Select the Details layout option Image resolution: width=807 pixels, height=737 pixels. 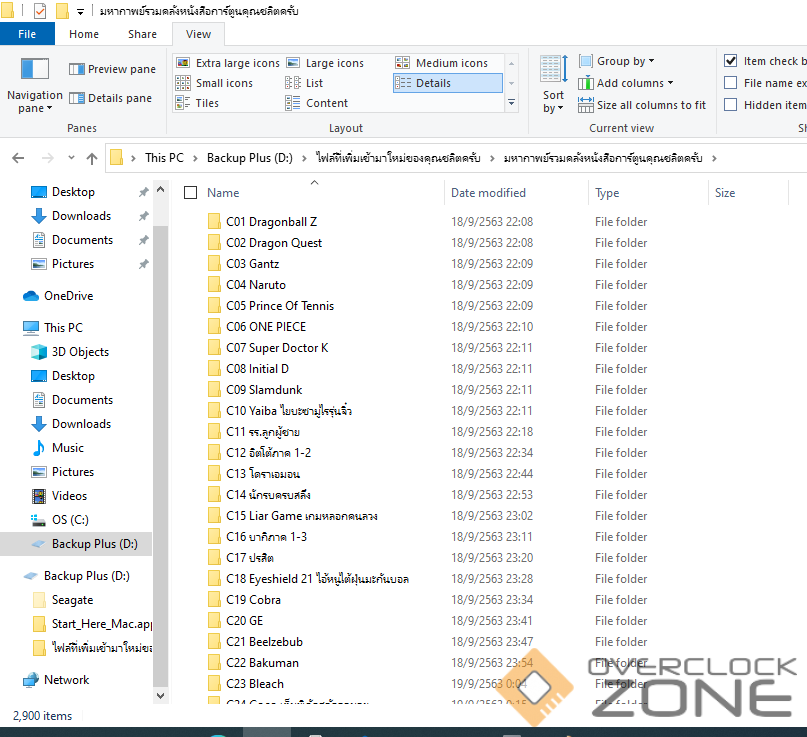point(448,83)
